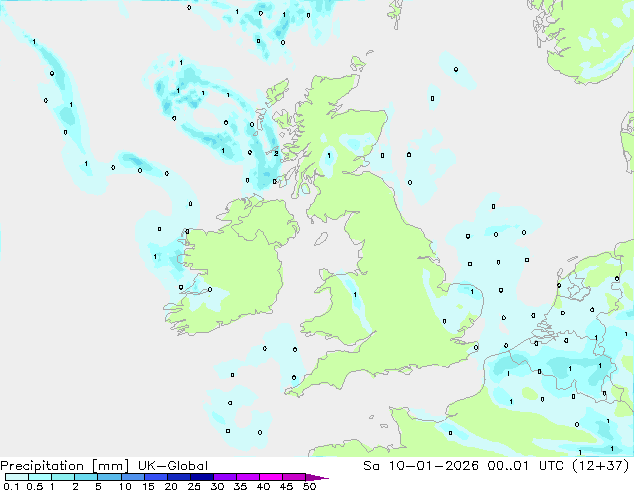This screenshot has height=490, width=634.
Task: Click the above-50 arrow tip of the legend
Action: (x=317, y=477)
